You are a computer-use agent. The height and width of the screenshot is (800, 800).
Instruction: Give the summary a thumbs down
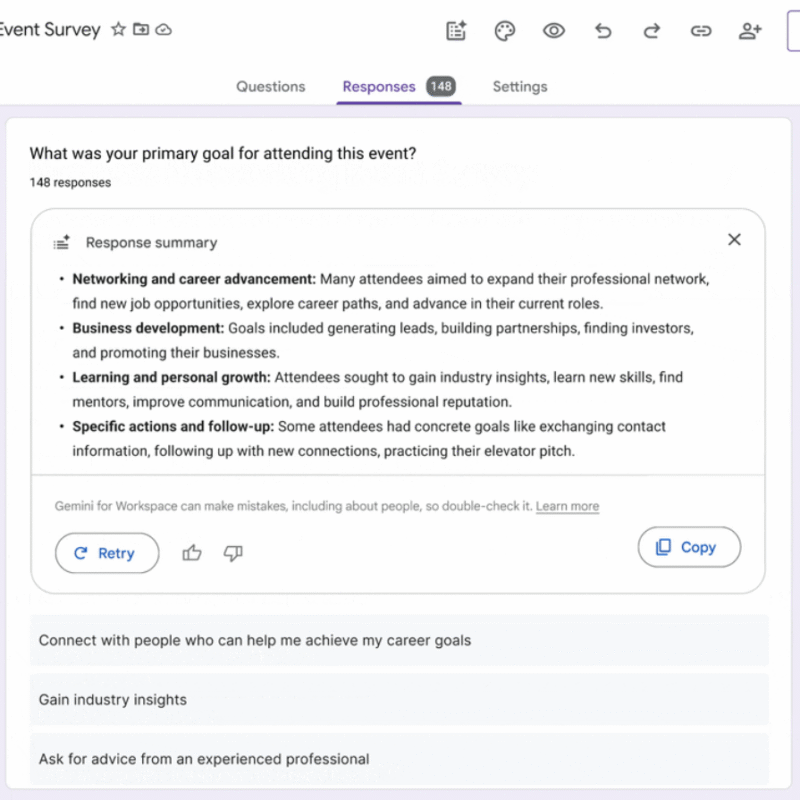click(233, 553)
